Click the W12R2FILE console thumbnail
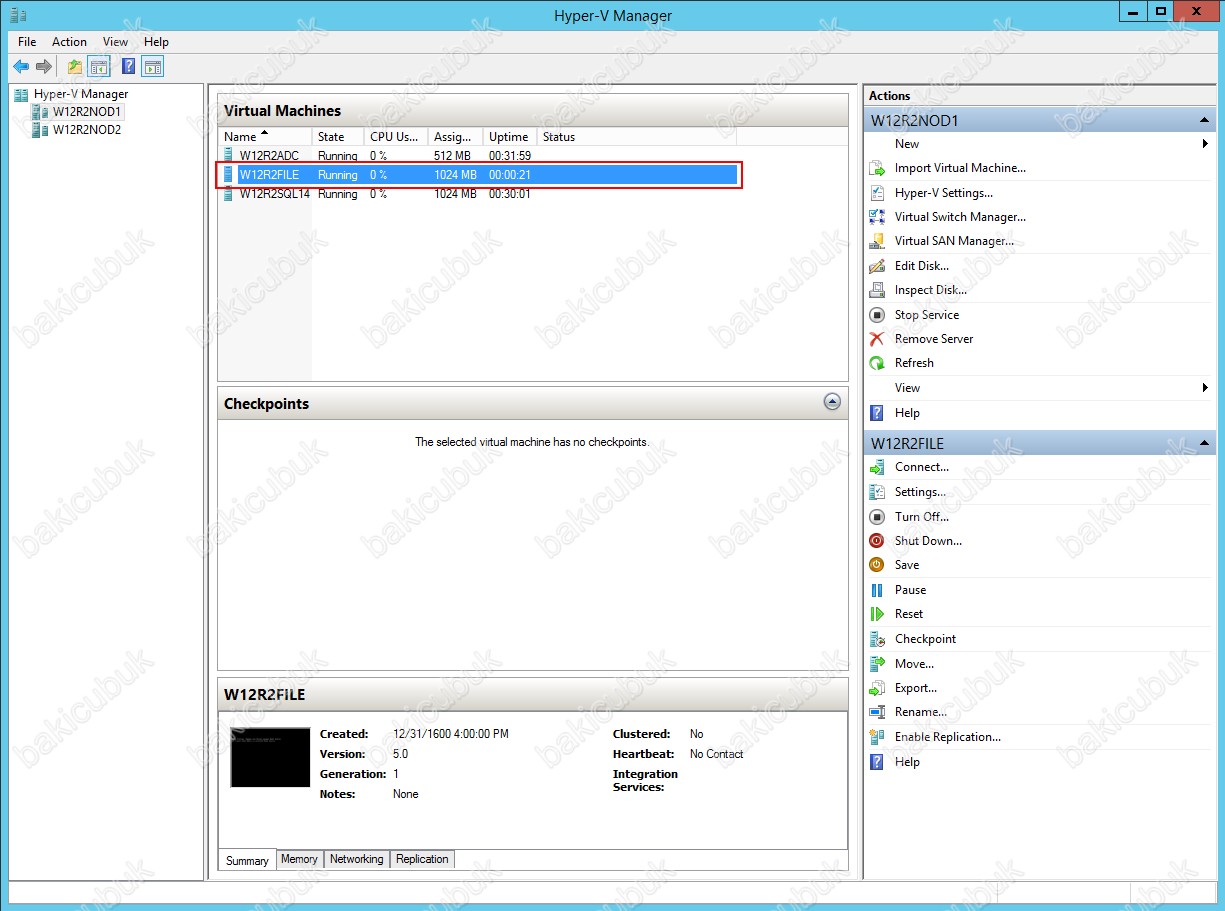 coord(270,758)
